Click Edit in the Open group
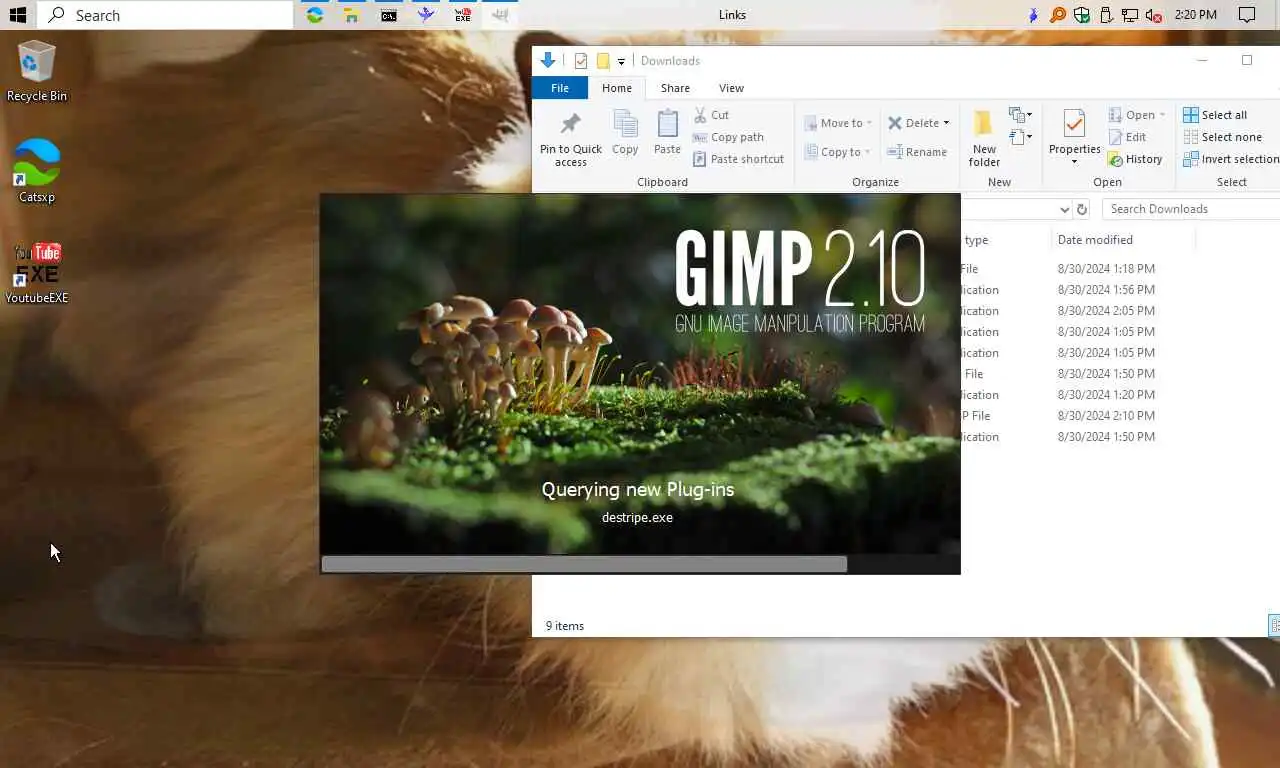 [1127, 137]
